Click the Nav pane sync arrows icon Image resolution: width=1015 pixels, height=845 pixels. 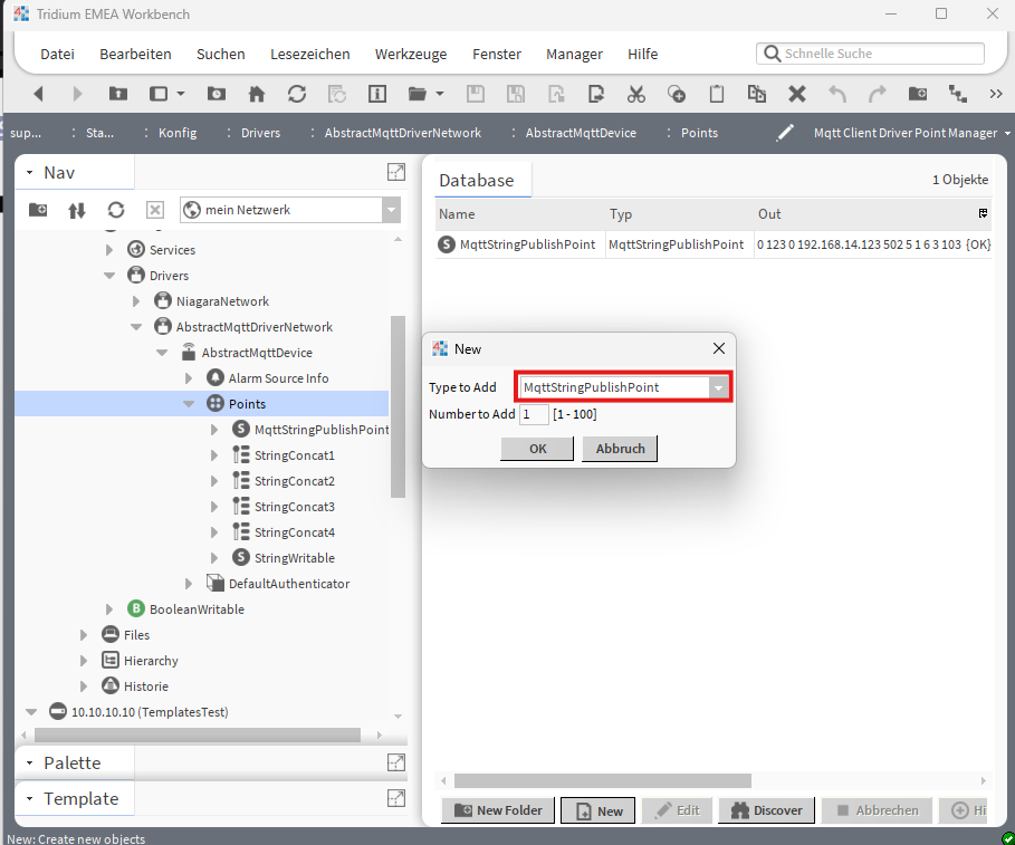tap(76, 210)
